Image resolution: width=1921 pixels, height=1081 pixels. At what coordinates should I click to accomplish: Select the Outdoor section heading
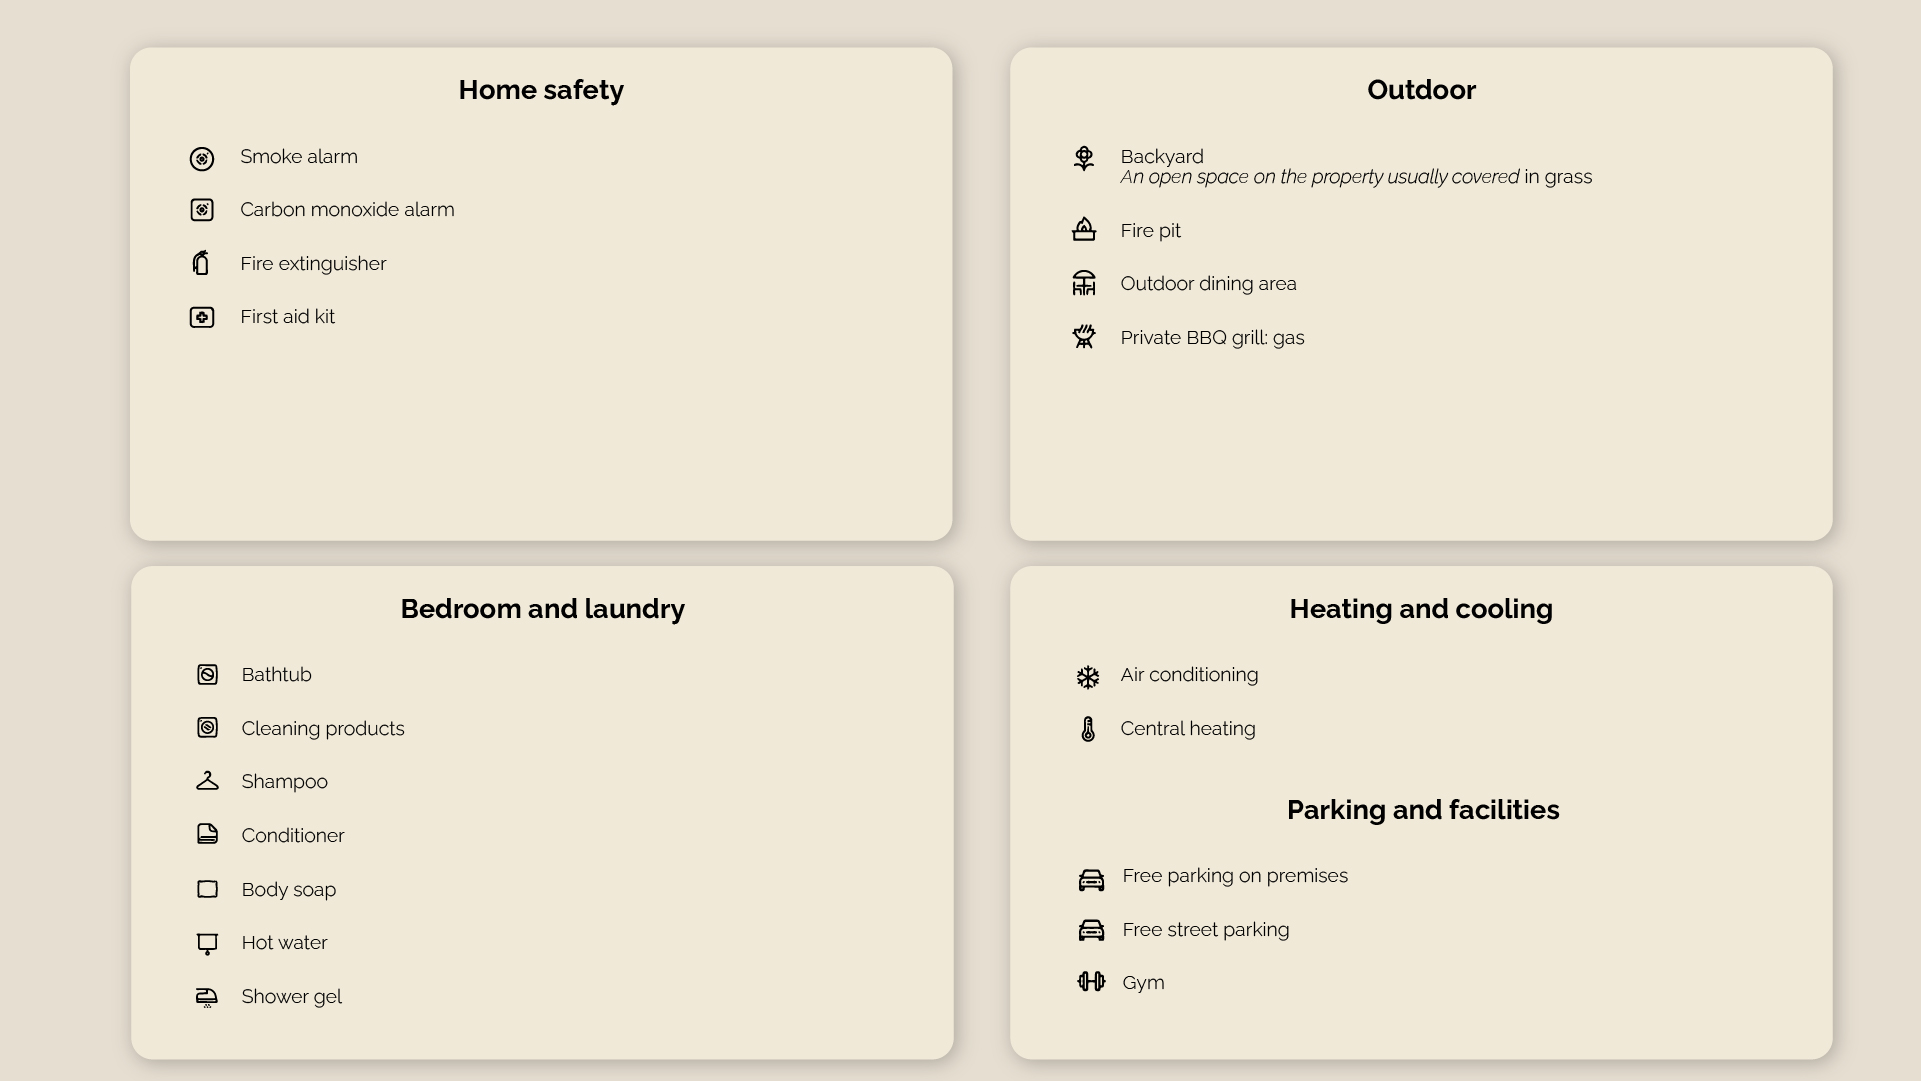click(1421, 90)
